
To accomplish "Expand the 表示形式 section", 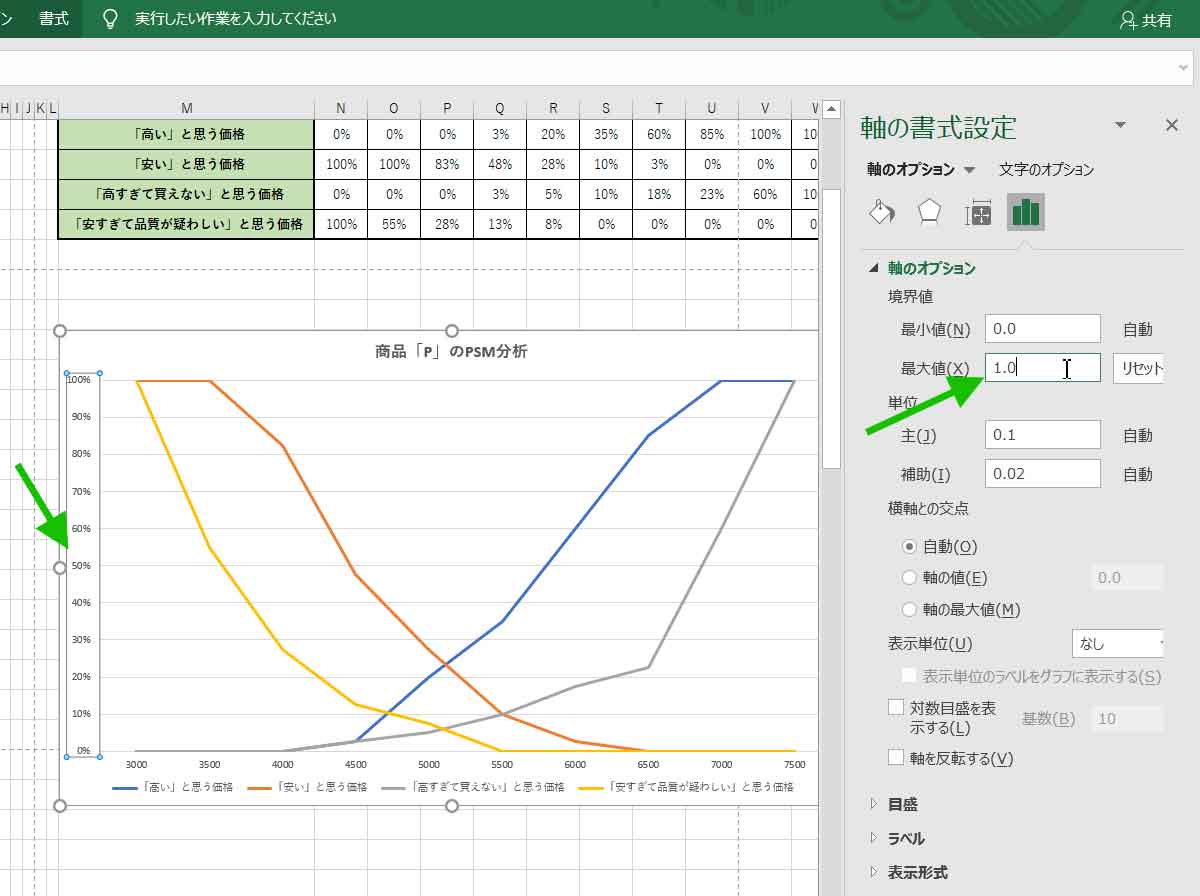I will (x=874, y=872).
